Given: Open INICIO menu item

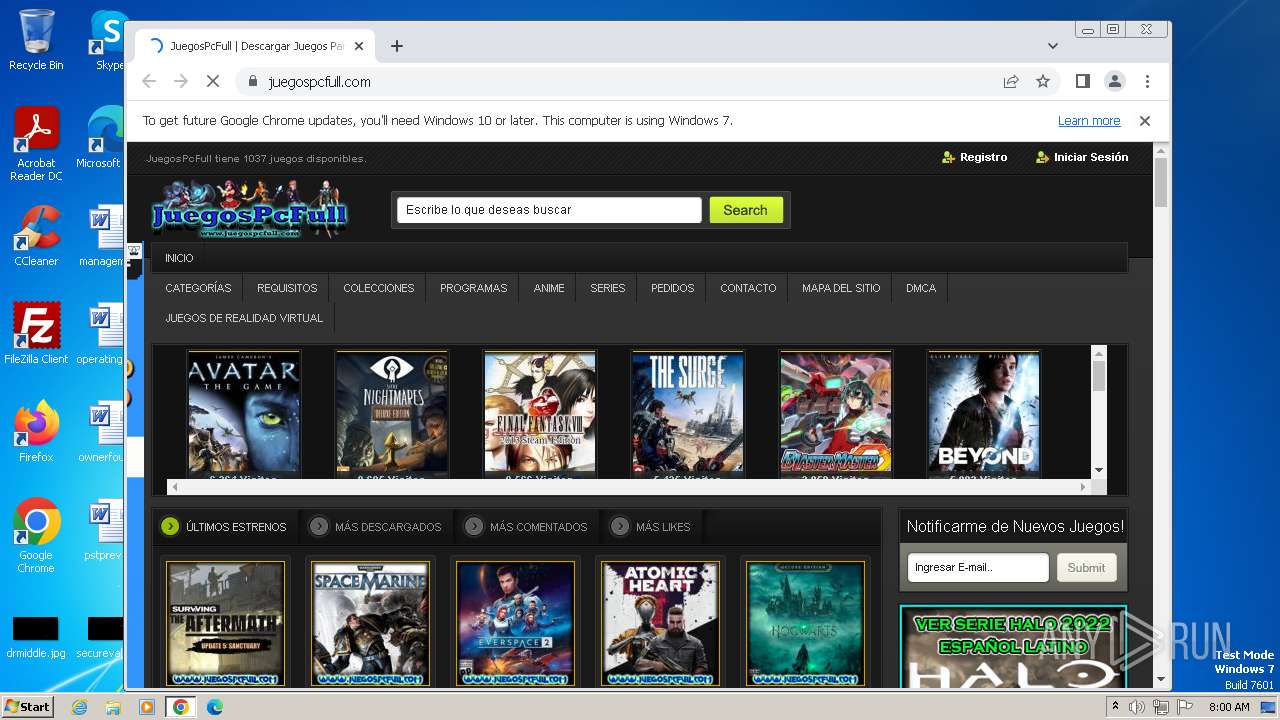Looking at the screenshot, I should [179, 258].
